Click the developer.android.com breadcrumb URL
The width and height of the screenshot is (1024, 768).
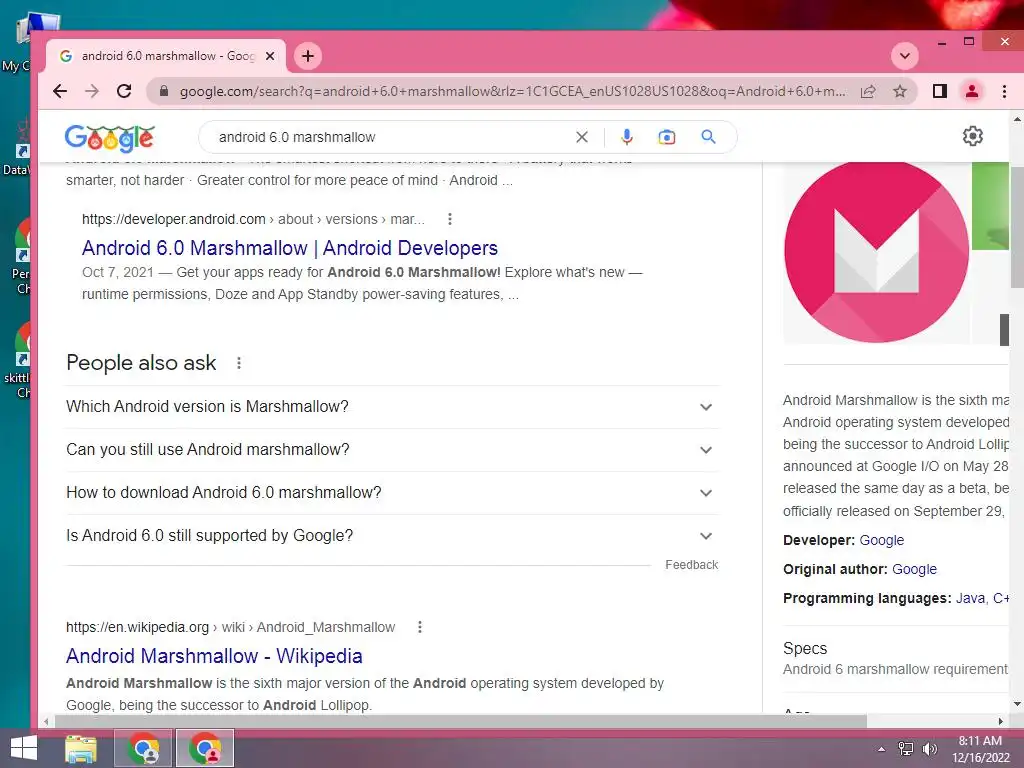[x=253, y=219]
